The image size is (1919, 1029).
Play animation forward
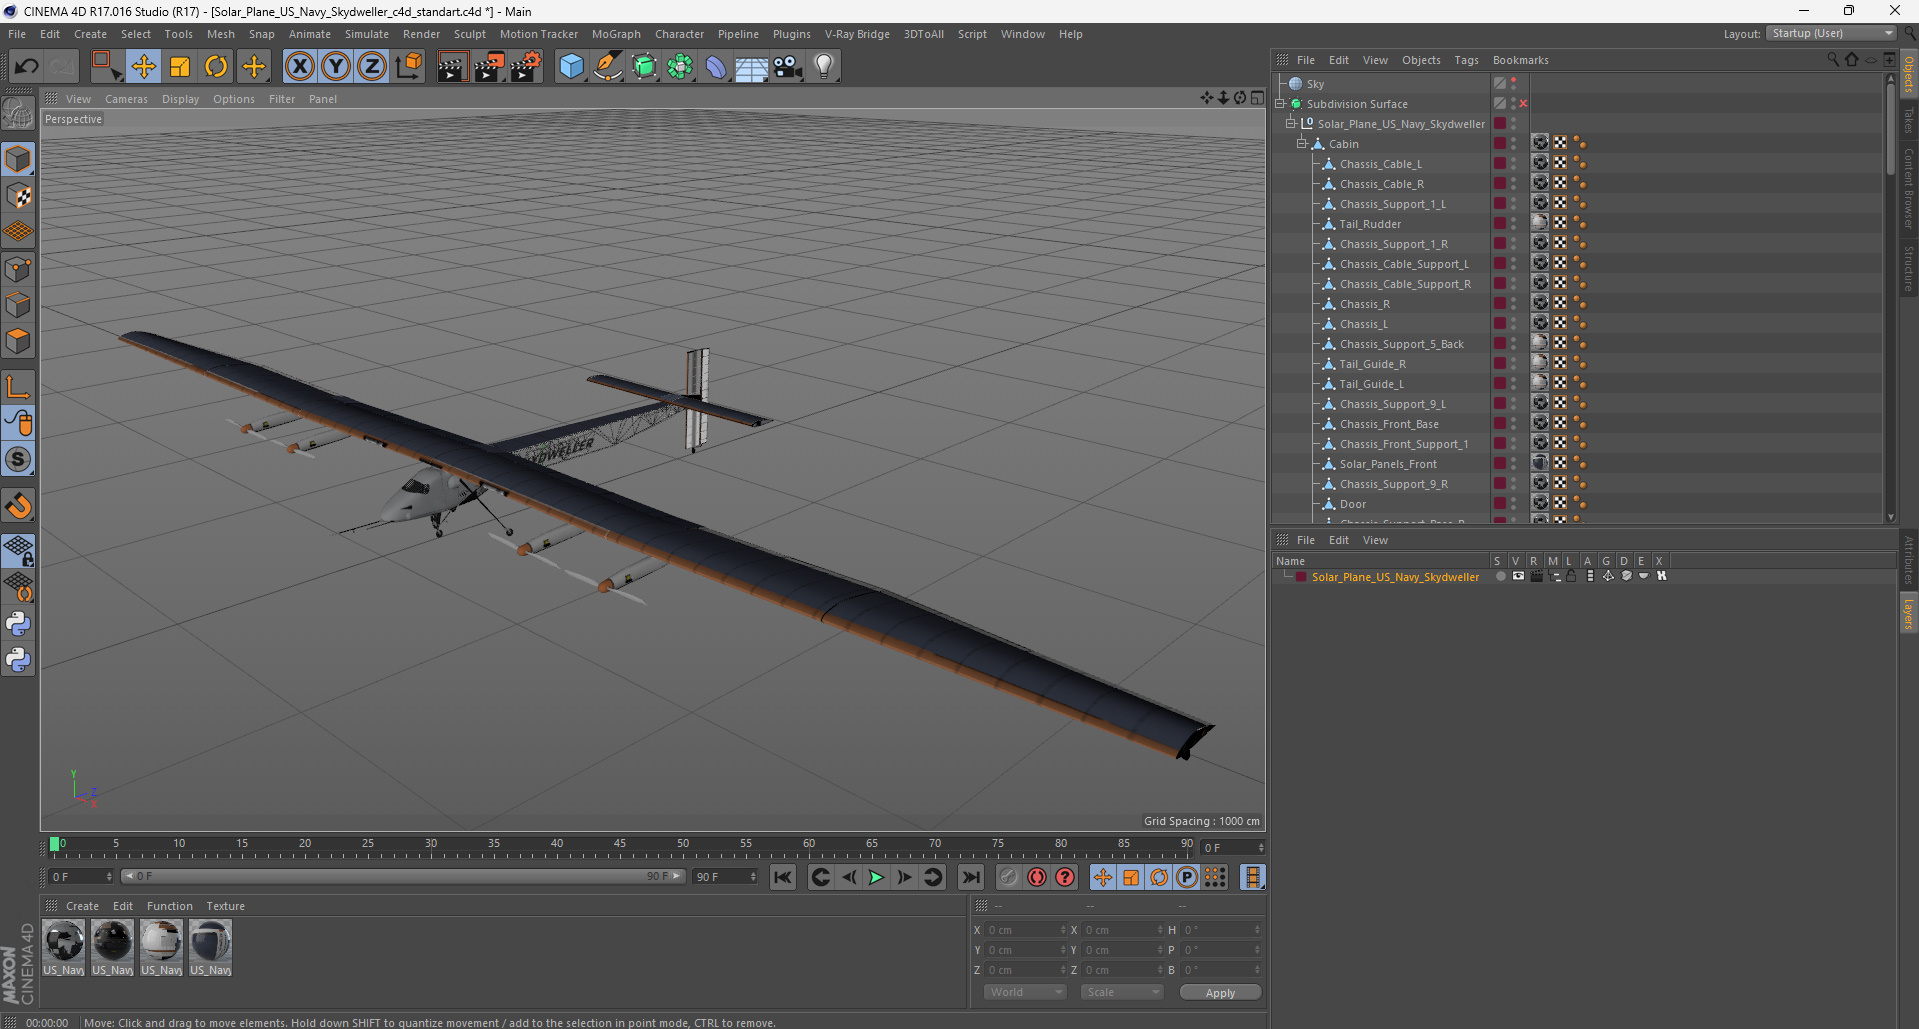coord(876,877)
